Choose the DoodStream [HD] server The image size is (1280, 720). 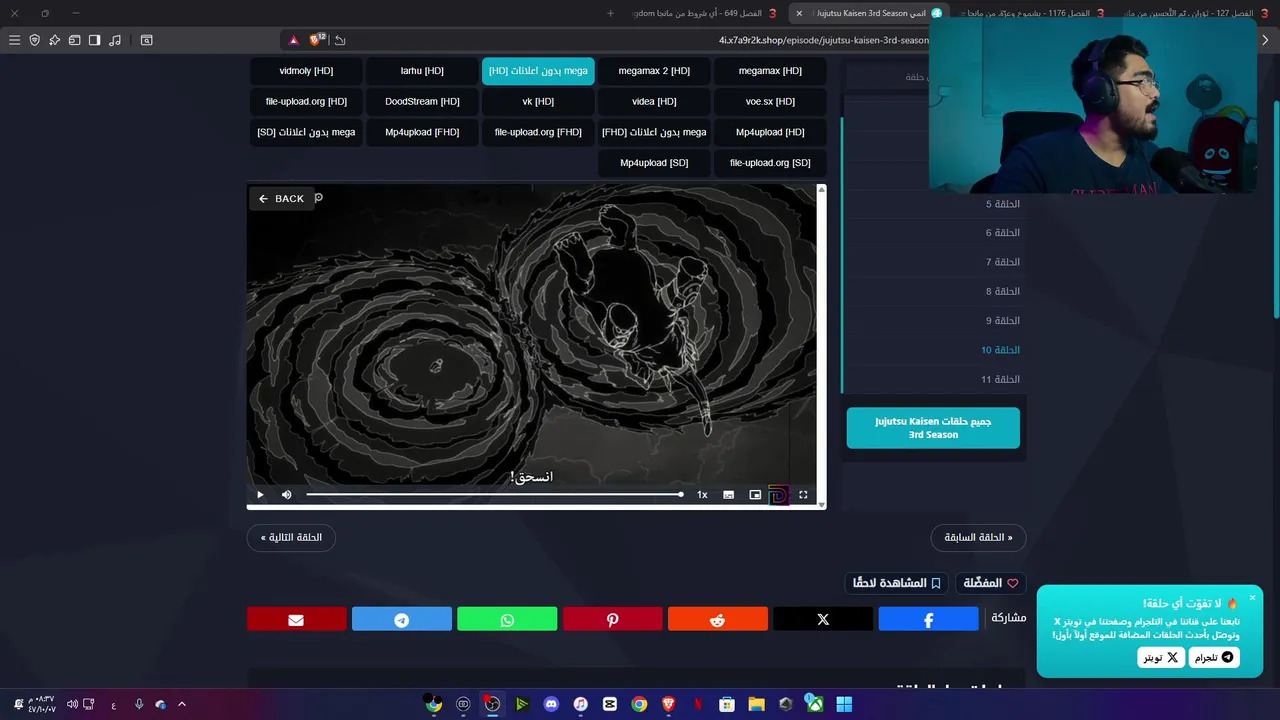tap(422, 102)
